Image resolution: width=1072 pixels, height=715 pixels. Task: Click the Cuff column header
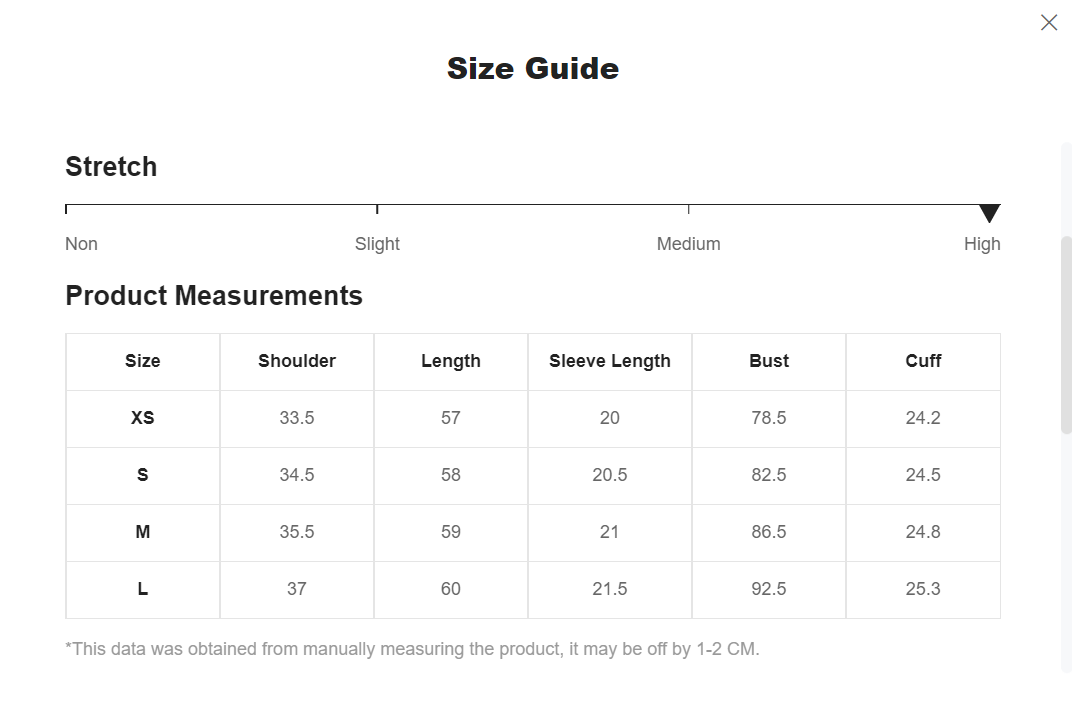coord(923,362)
